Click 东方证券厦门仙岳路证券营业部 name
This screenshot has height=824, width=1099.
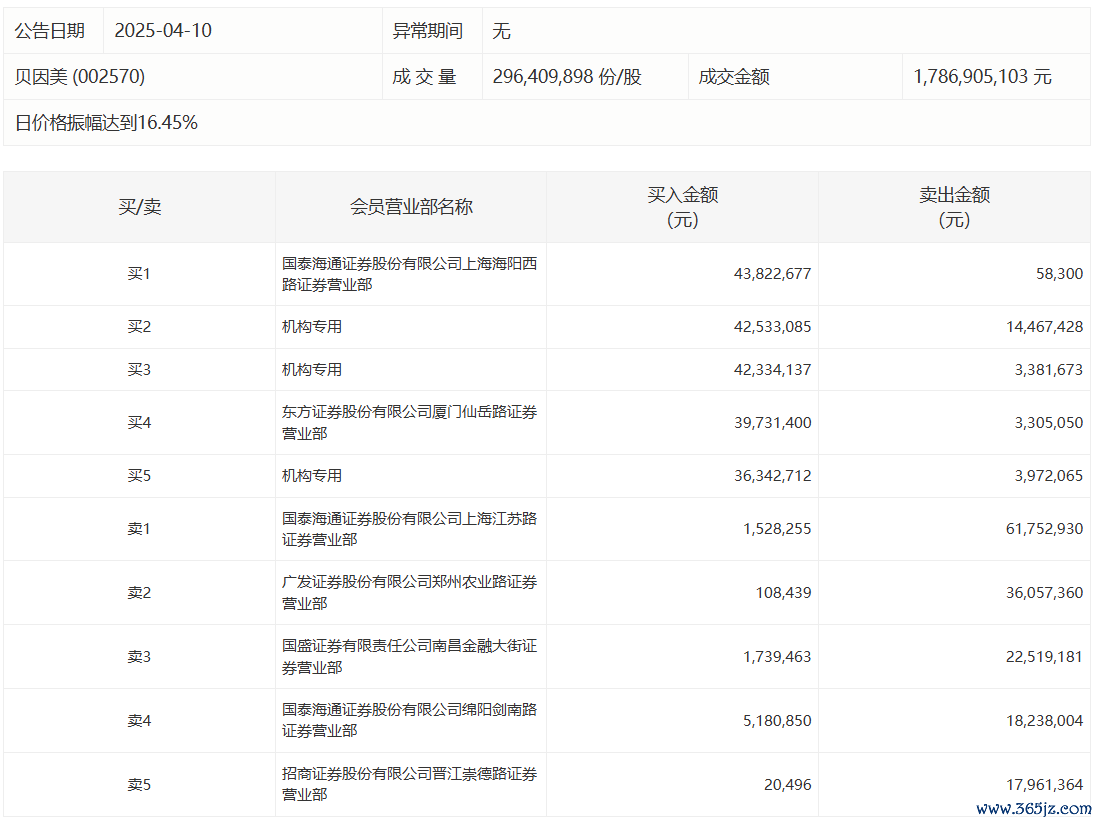[409, 423]
